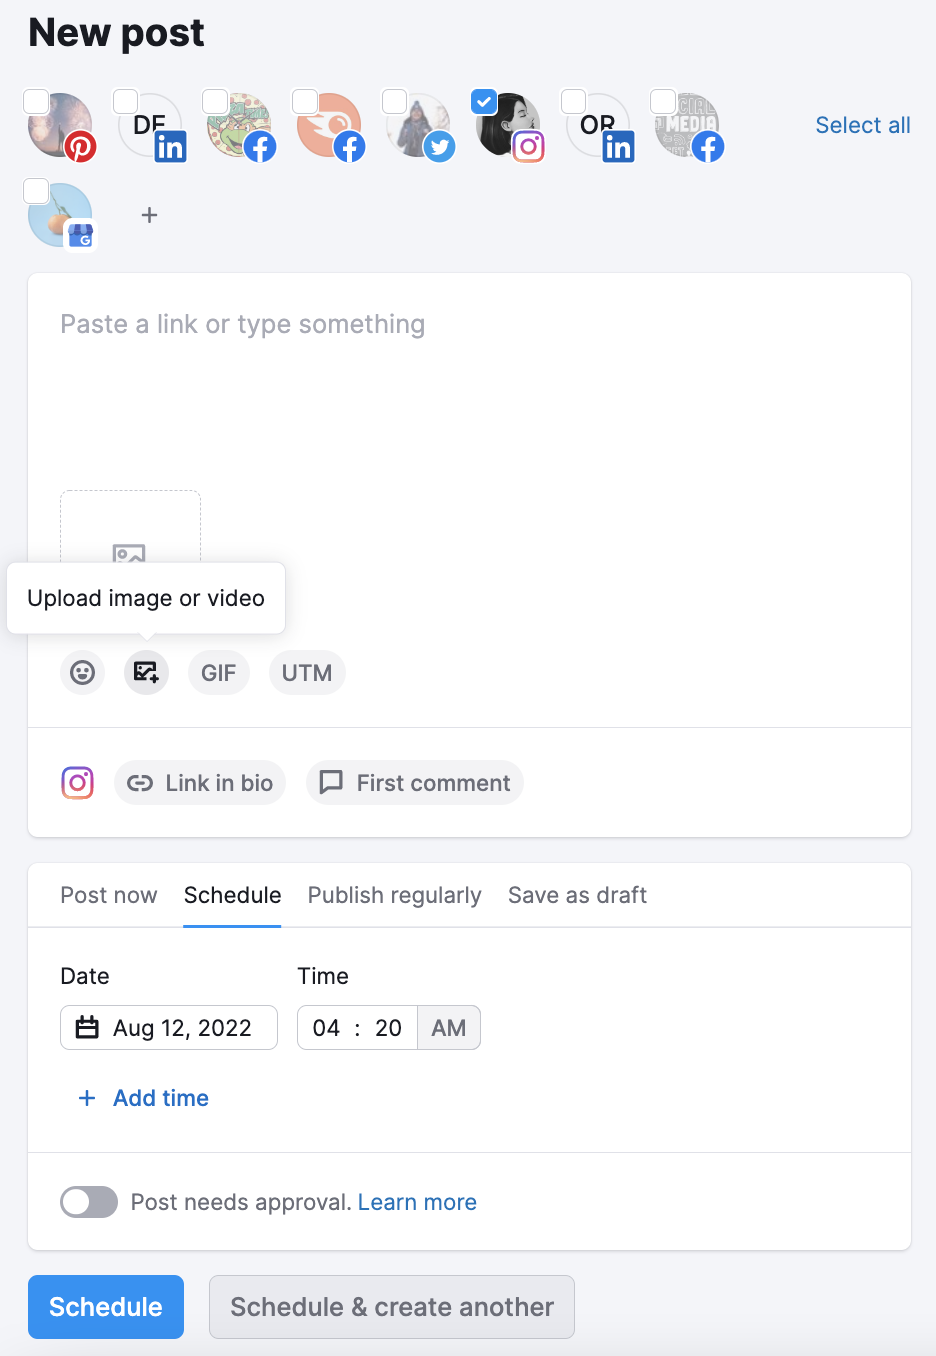Switch to the Publish regularly tab
The height and width of the screenshot is (1356, 936).
pos(394,895)
